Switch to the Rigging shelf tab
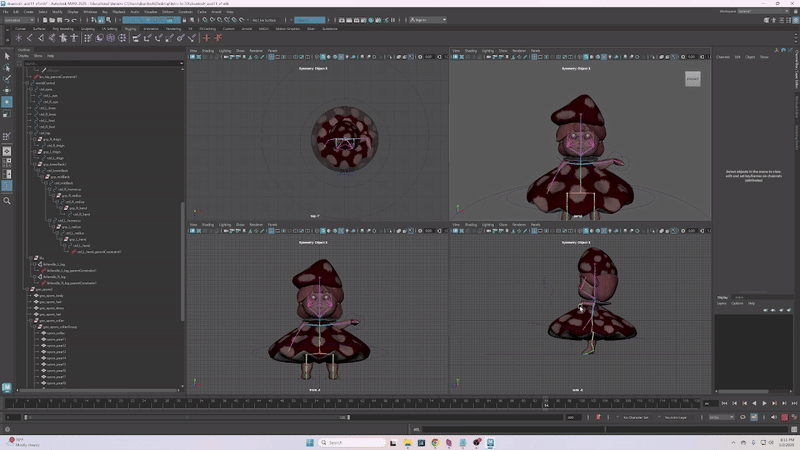The image size is (800, 450). click(x=131, y=28)
